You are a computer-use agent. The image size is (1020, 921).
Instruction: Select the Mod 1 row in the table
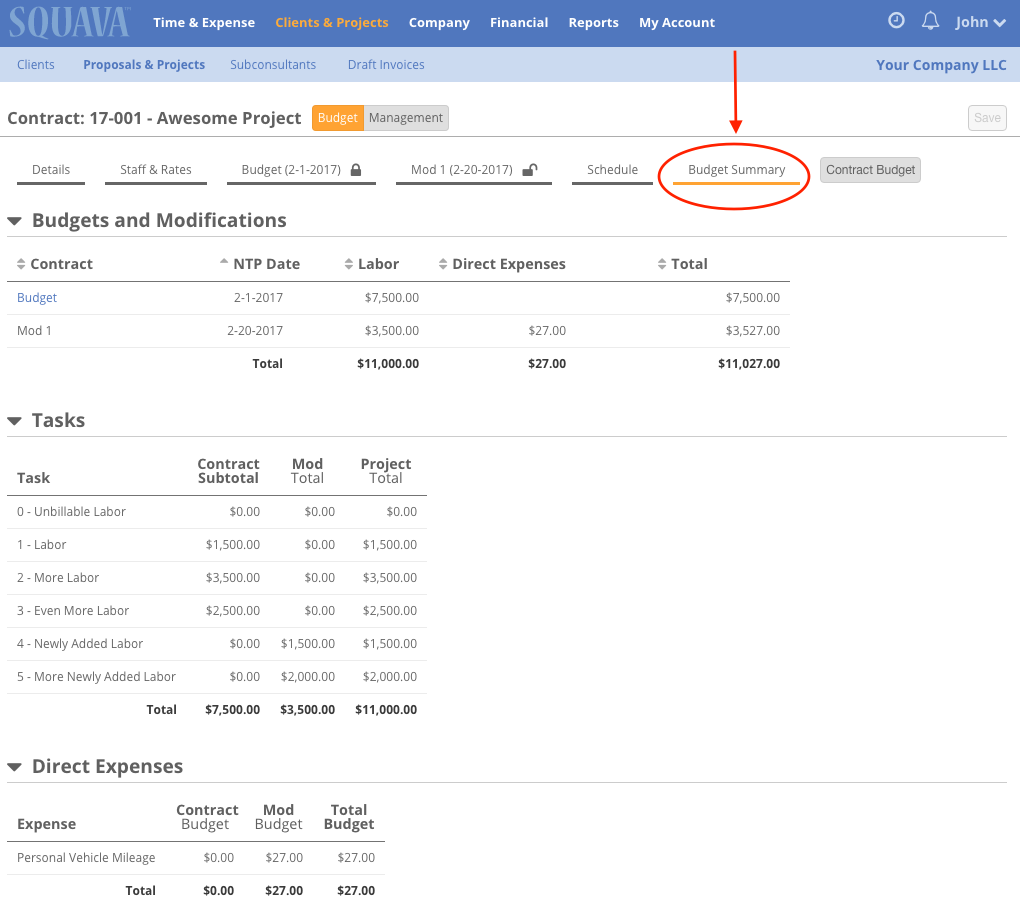pos(34,330)
